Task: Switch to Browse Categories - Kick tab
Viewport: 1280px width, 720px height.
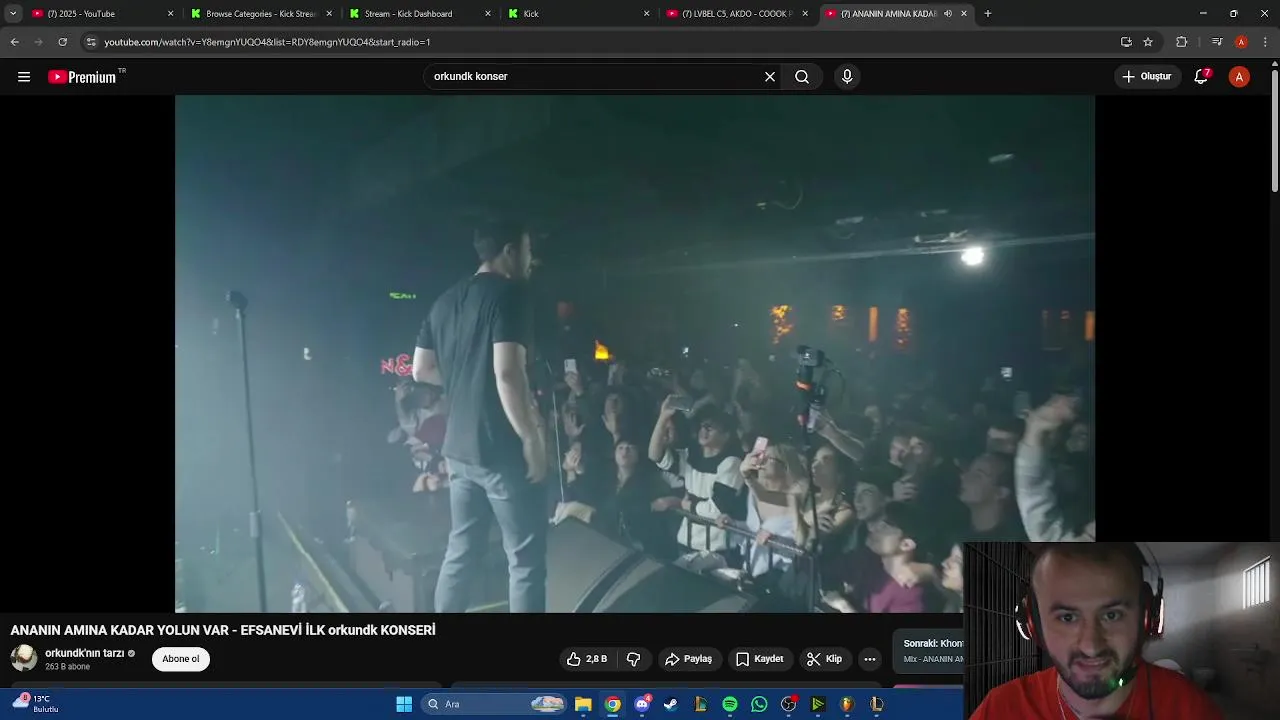Action: [x=260, y=14]
